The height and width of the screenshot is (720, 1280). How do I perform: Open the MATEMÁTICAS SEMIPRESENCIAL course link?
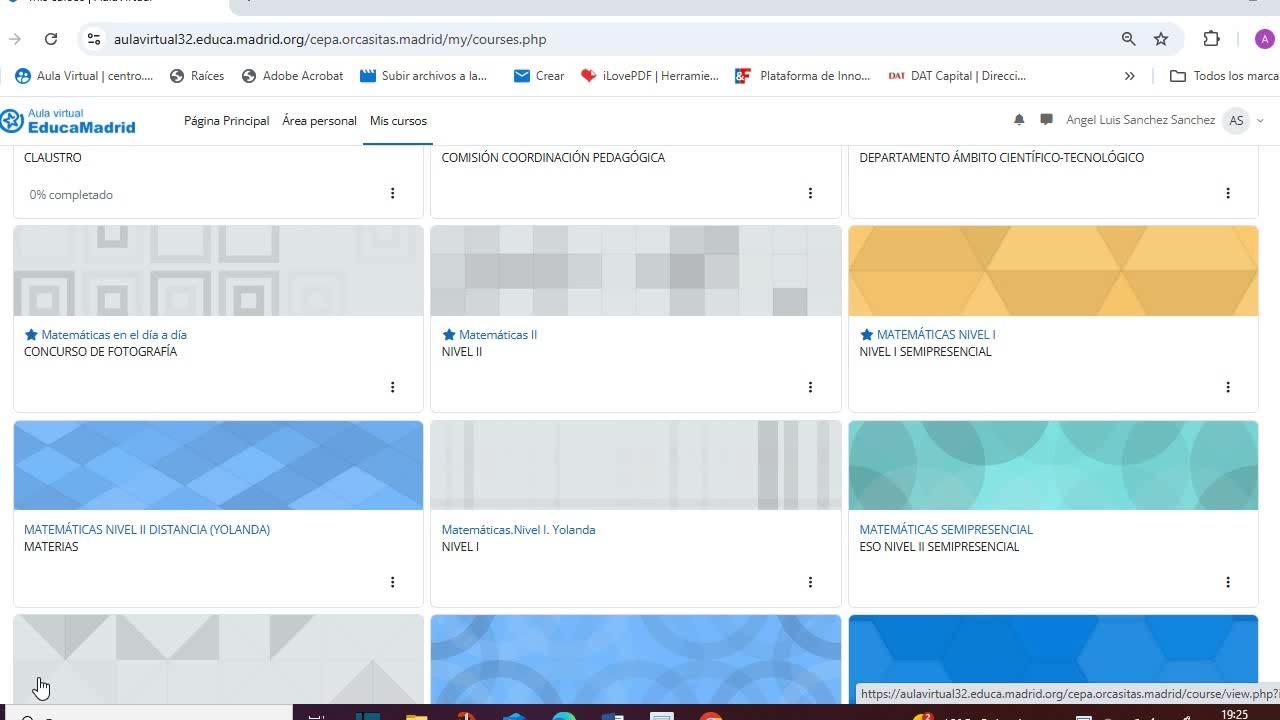coord(946,530)
